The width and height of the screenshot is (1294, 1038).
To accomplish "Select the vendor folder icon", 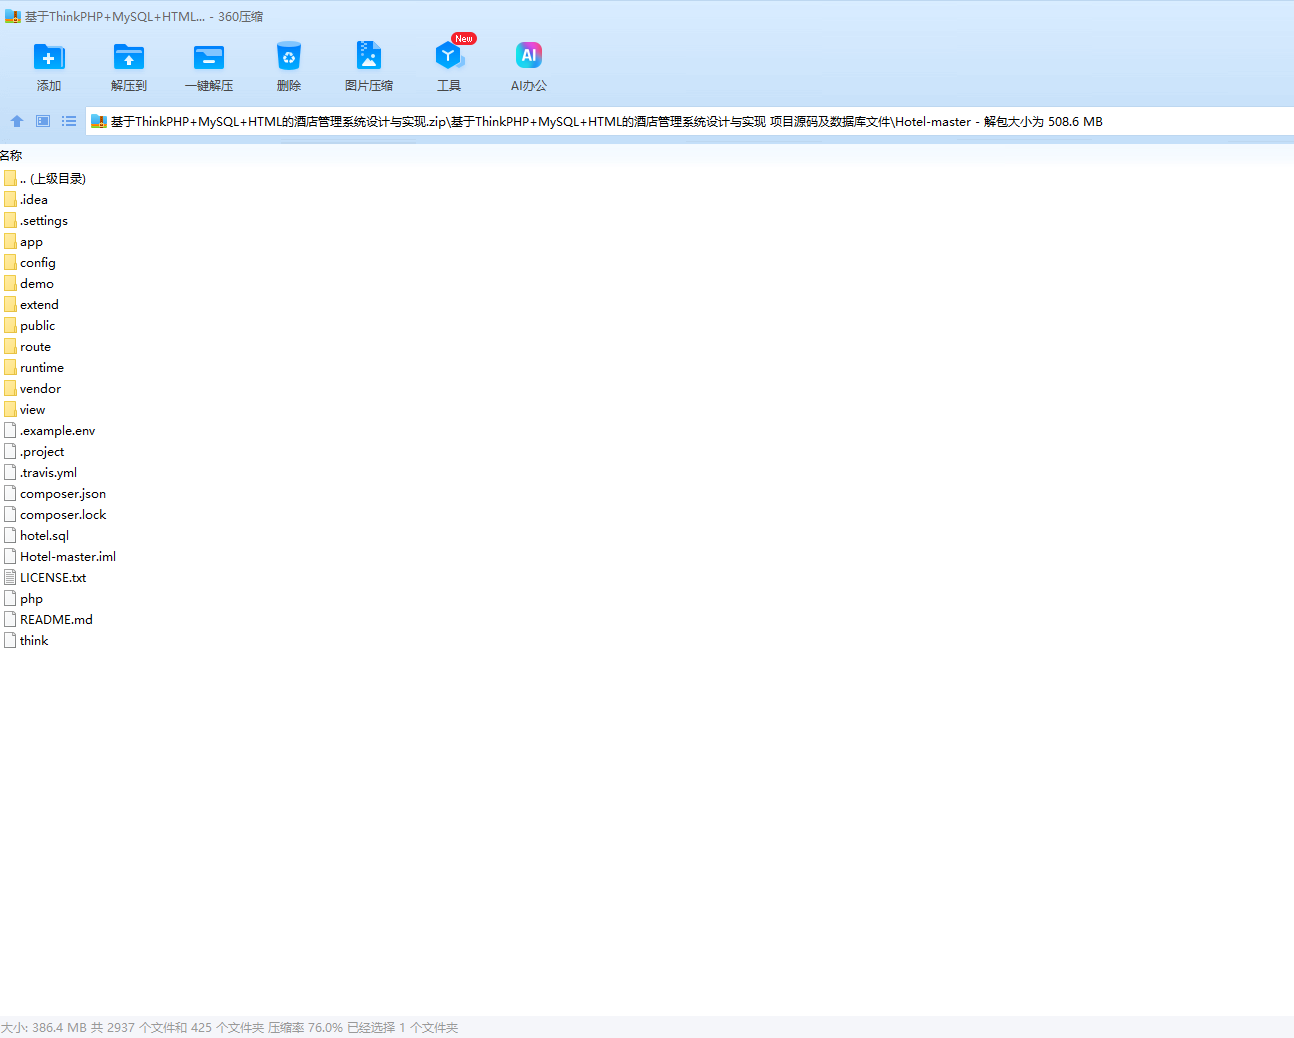I will coord(10,388).
